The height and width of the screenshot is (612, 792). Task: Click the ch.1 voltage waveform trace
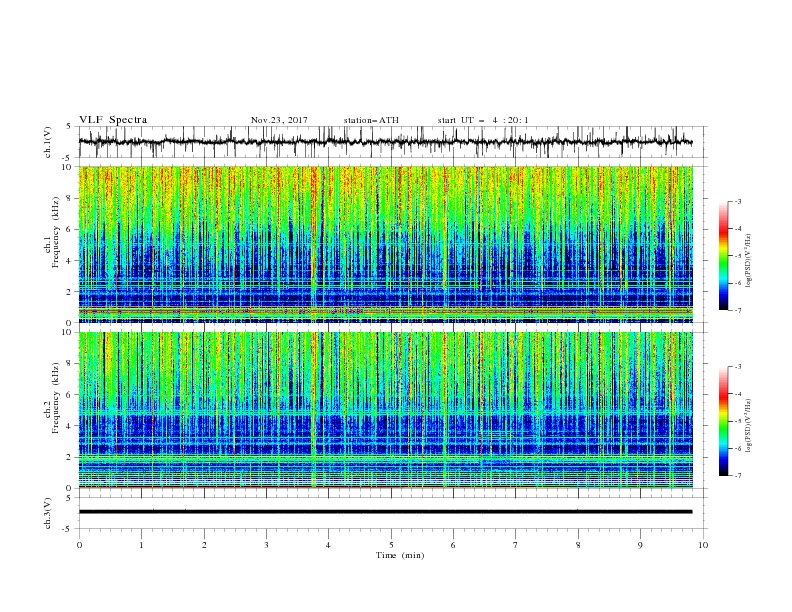(x=385, y=142)
